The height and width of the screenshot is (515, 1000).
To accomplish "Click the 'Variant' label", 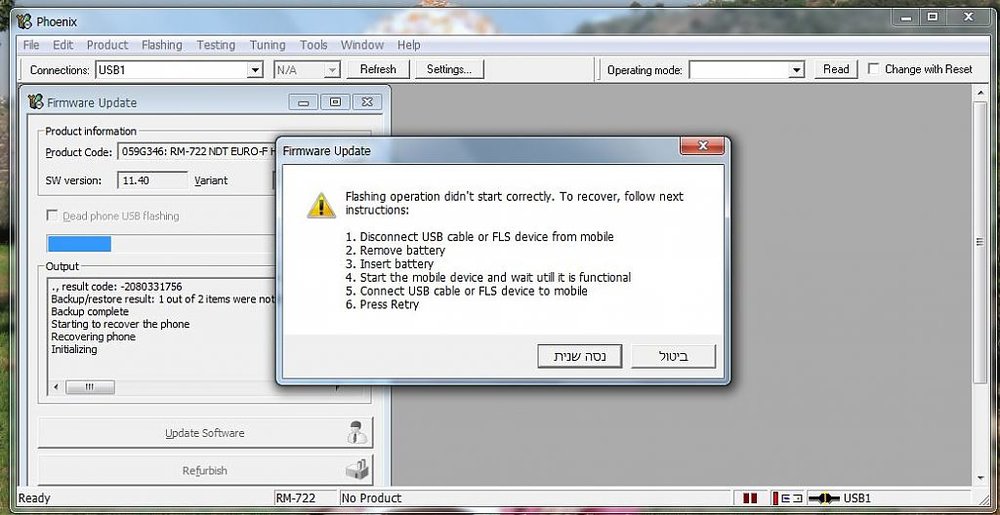I will [x=211, y=180].
